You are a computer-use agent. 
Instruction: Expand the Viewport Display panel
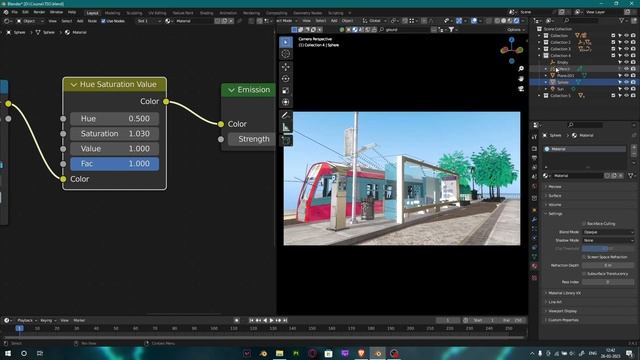(562, 311)
